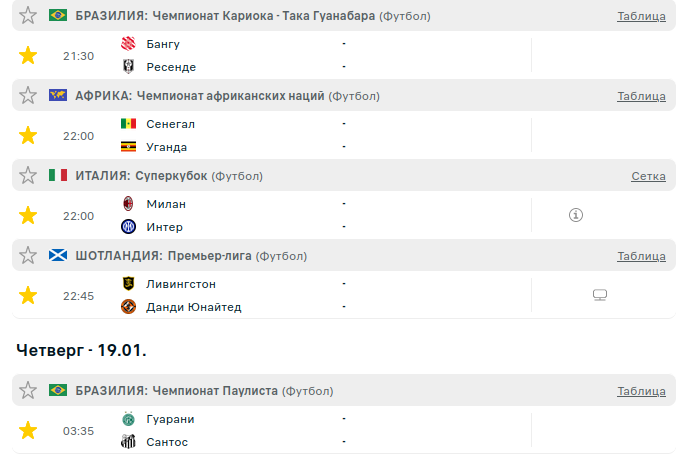Click the Senegal team name
This screenshot has height=461, width=688.
170,124
